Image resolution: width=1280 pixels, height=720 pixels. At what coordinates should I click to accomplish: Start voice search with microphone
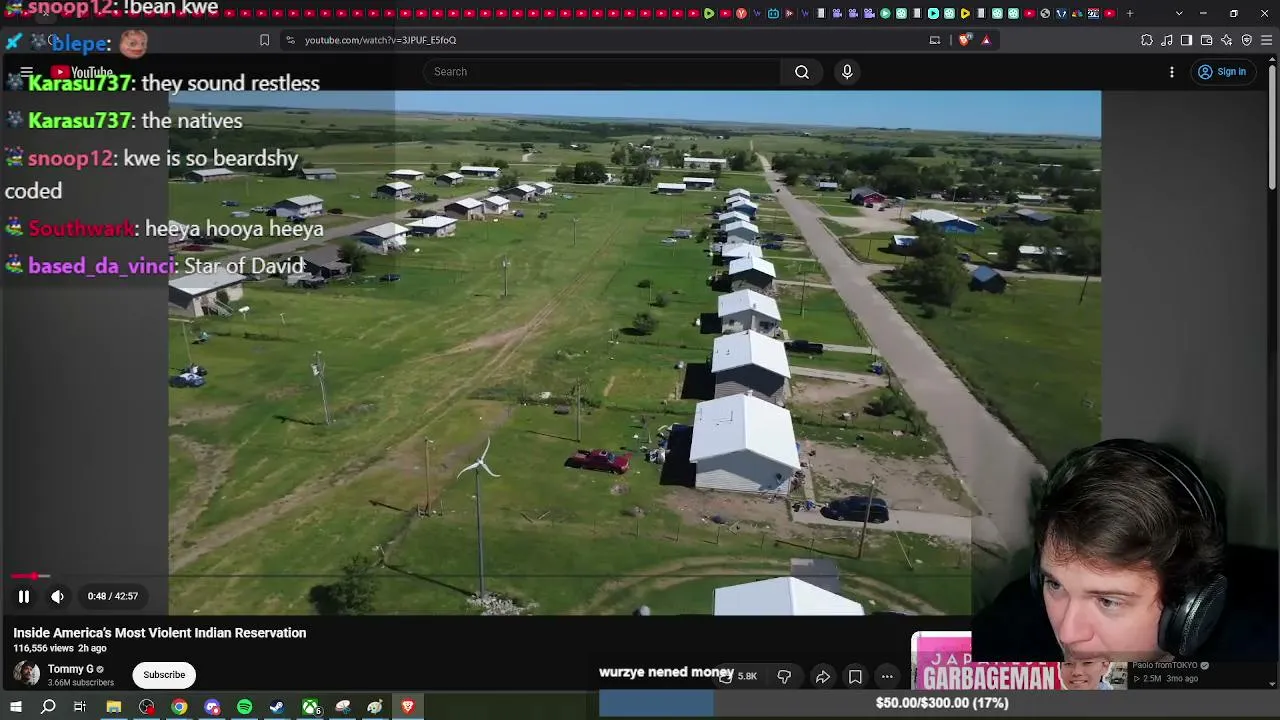(x=847, y=72)
